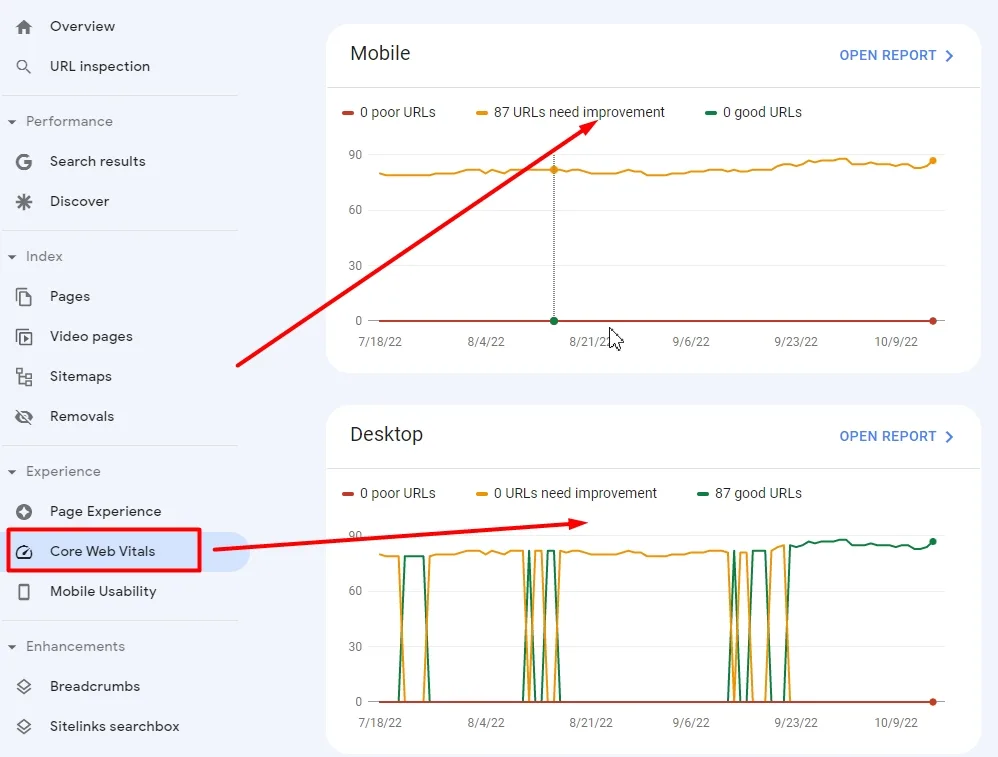Image resolution: width=998 pixels, height=757 pixels.
Task: Click the Overview home icon
Action: coord(24,27)
